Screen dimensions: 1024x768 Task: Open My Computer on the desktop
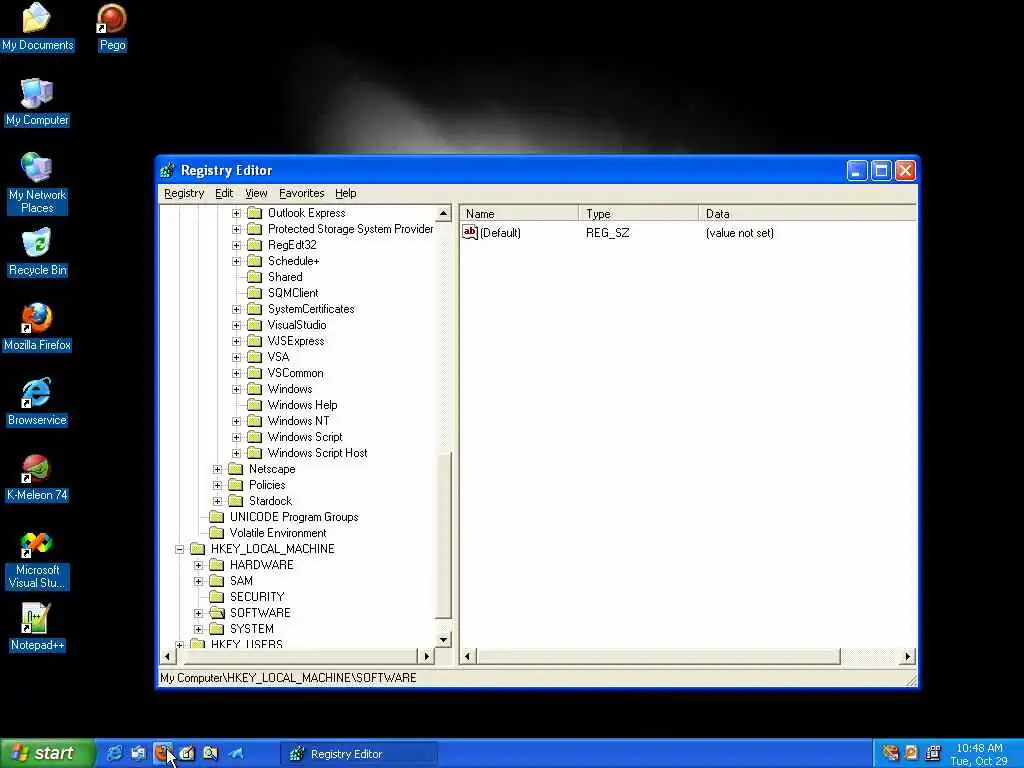click(37, 103)
